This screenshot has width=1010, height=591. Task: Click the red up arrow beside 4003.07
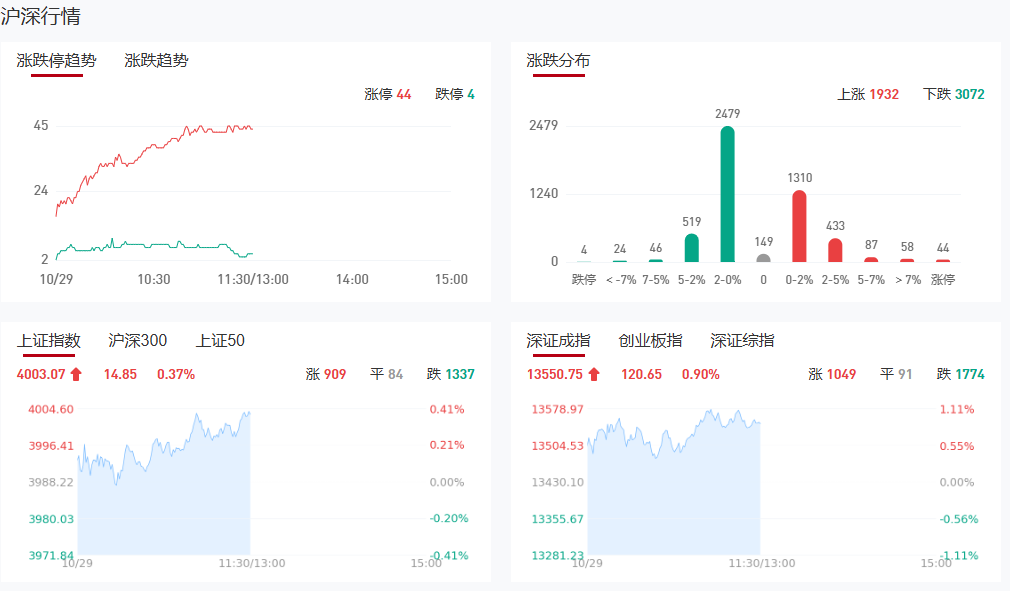76,374
